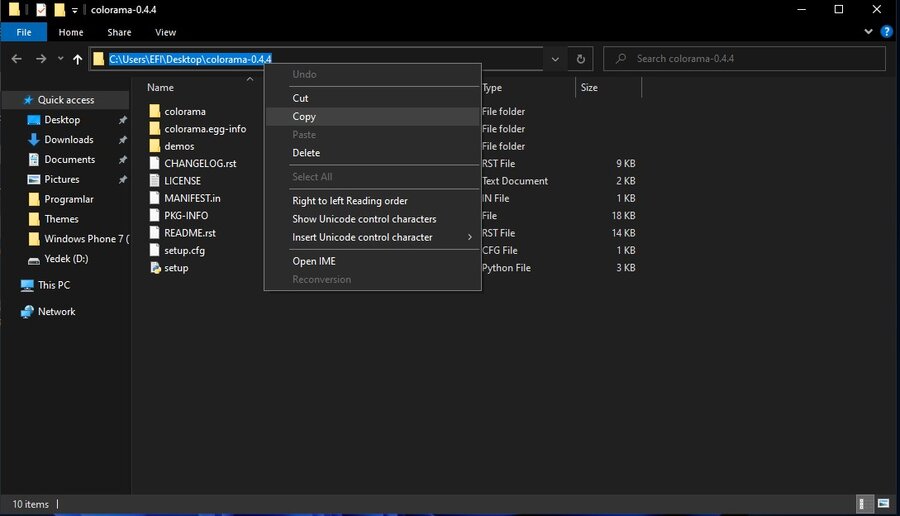
Task: Select the setup Python file icon
Action: 154,268
